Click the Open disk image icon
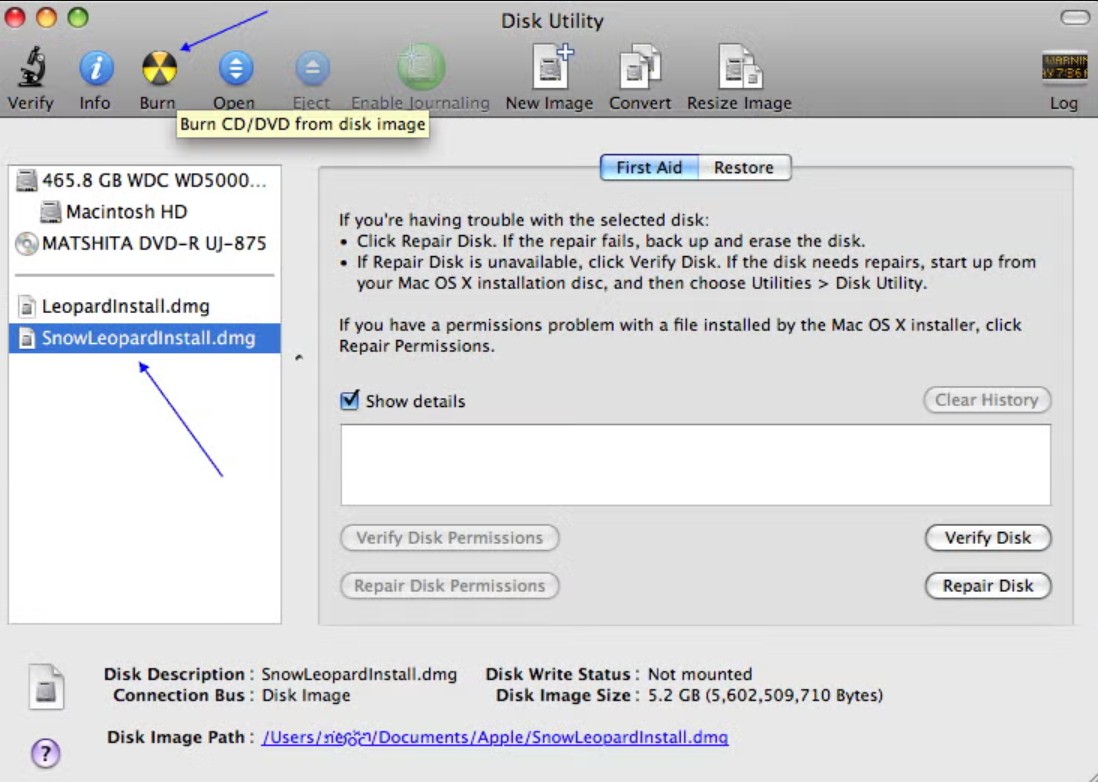Screen dimensions: 1098x782 point(235,68)
